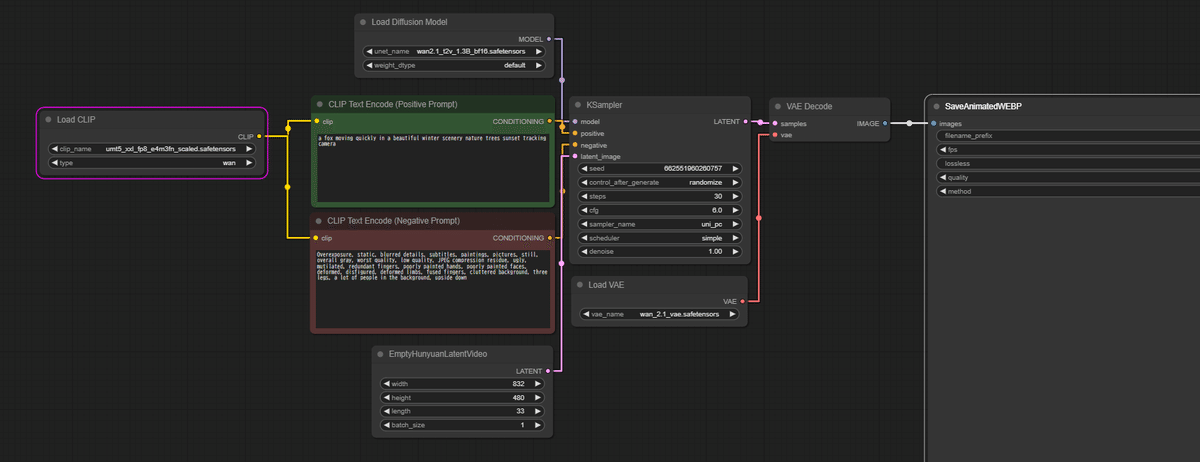Collapse the Positive Prompt node via its title dot
Screen dimensions: 1200x462
tap(319, 104)
